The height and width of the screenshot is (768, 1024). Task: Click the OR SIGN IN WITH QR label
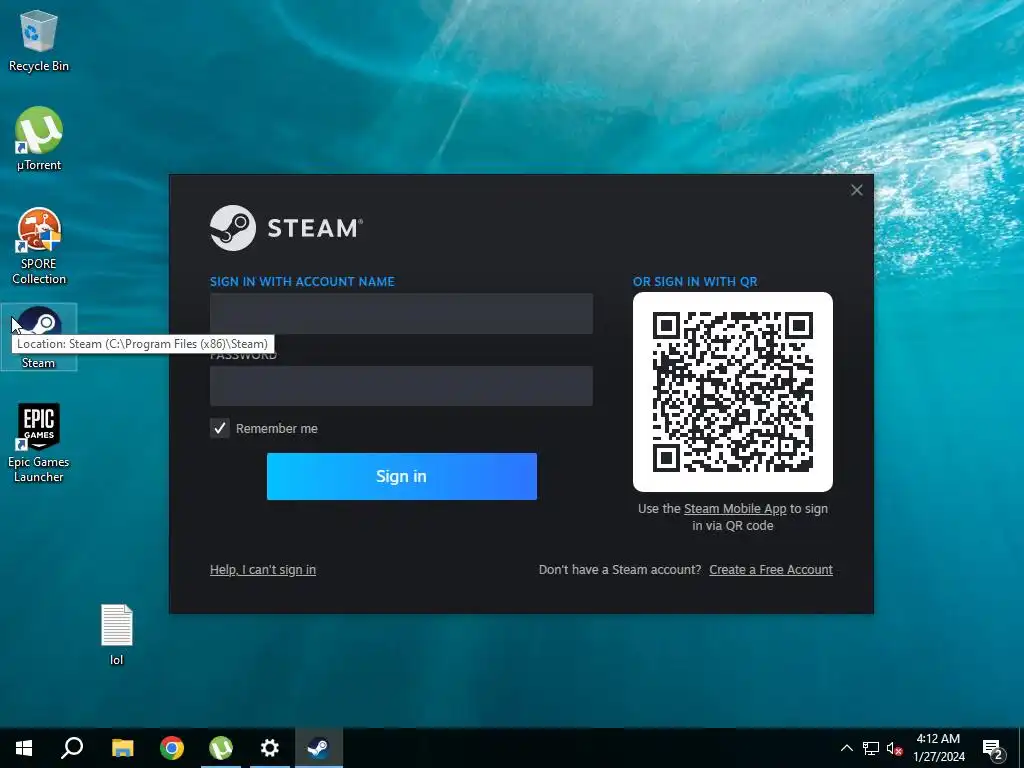[695, 281]
